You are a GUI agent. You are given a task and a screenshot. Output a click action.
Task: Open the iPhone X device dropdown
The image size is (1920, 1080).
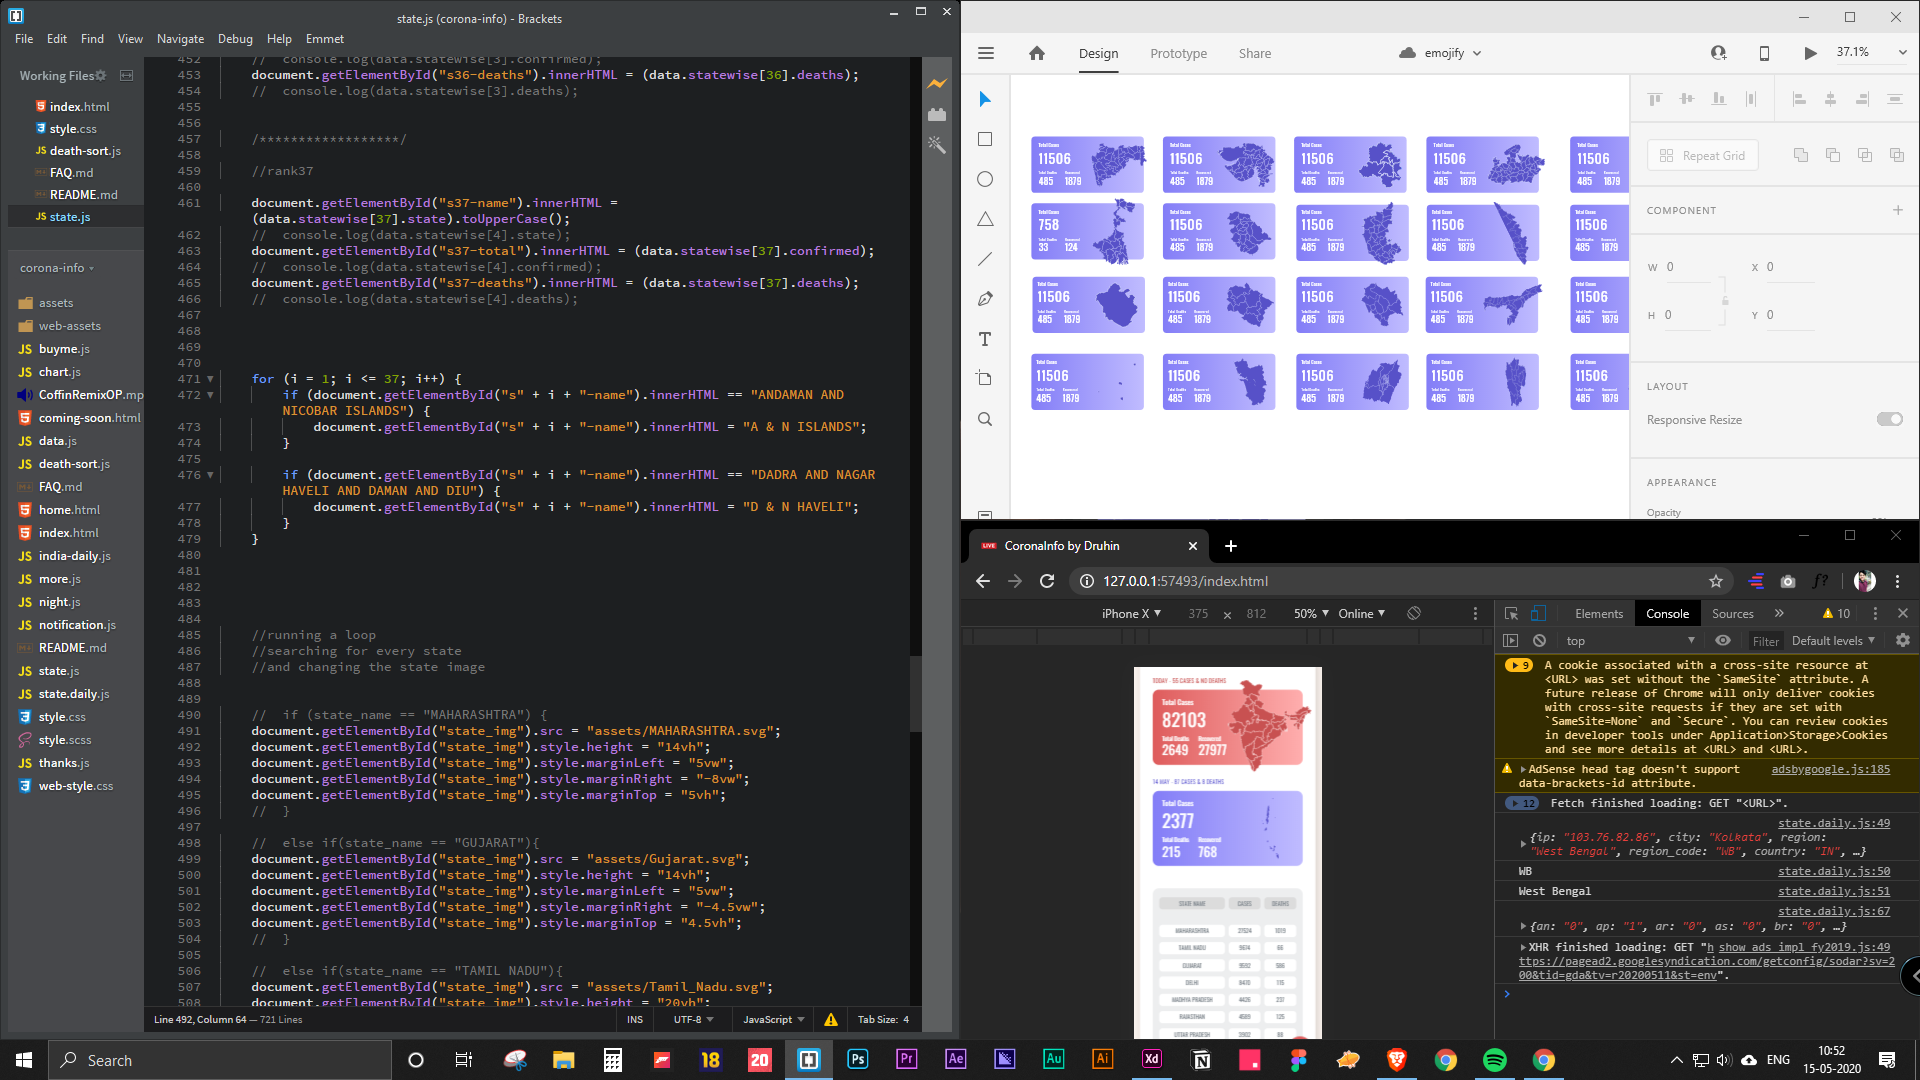tap(1131, 613)
